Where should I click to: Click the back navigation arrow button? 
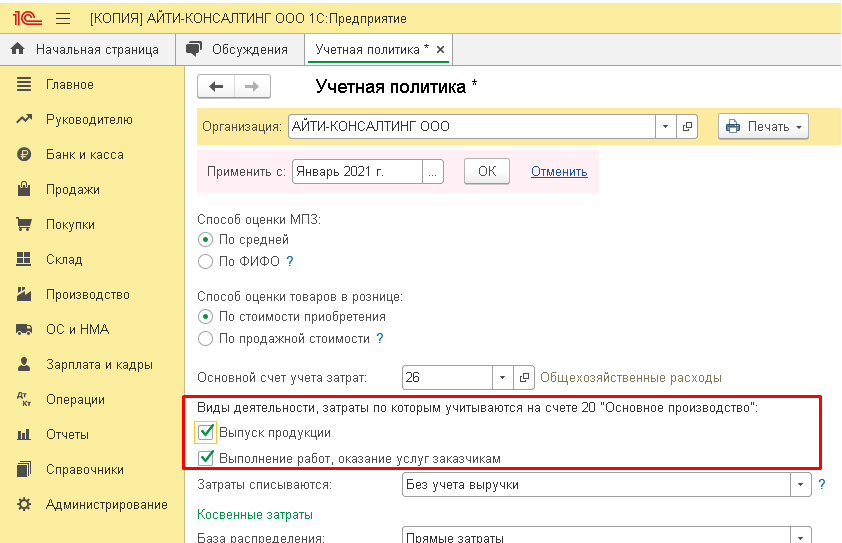(216, 87)
